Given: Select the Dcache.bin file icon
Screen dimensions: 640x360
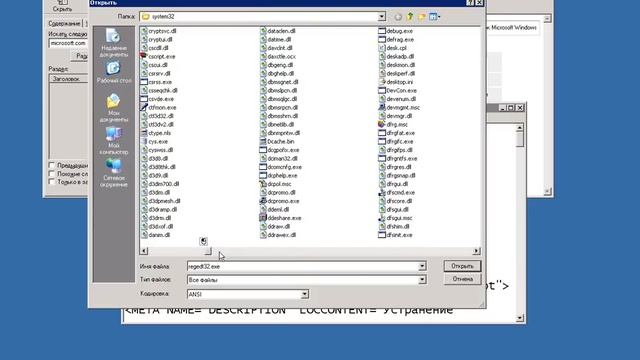Looking at the screenshot, I should point(263,141).
